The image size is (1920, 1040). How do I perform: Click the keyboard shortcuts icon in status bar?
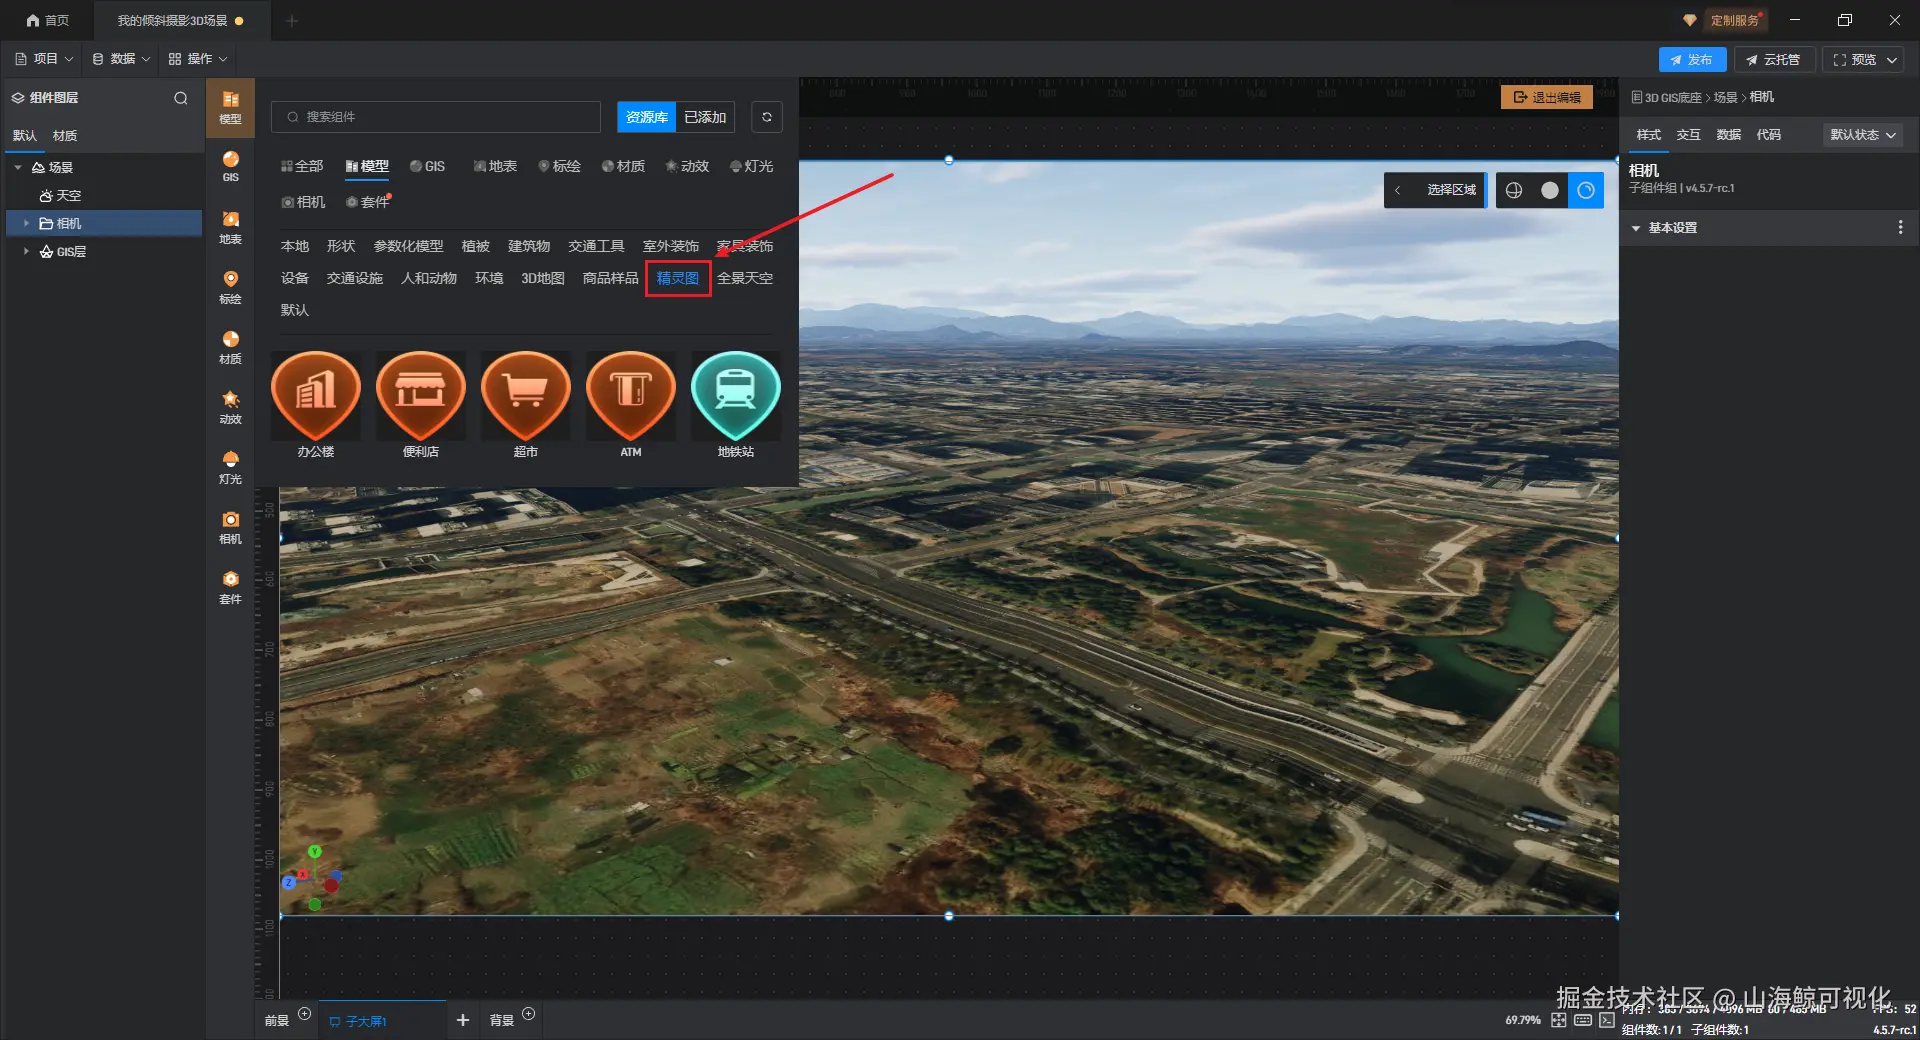click(1583, 1020)
